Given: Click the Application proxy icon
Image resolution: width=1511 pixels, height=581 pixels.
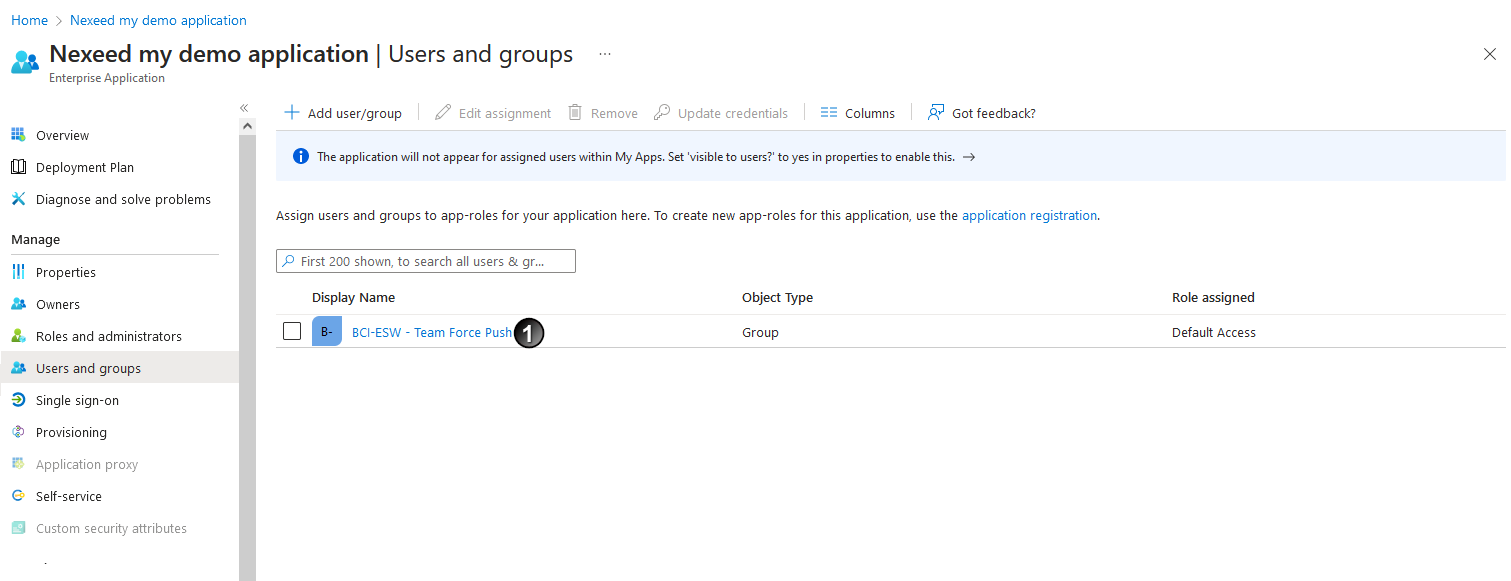Looking at the screenshot, I should (18, 464).
